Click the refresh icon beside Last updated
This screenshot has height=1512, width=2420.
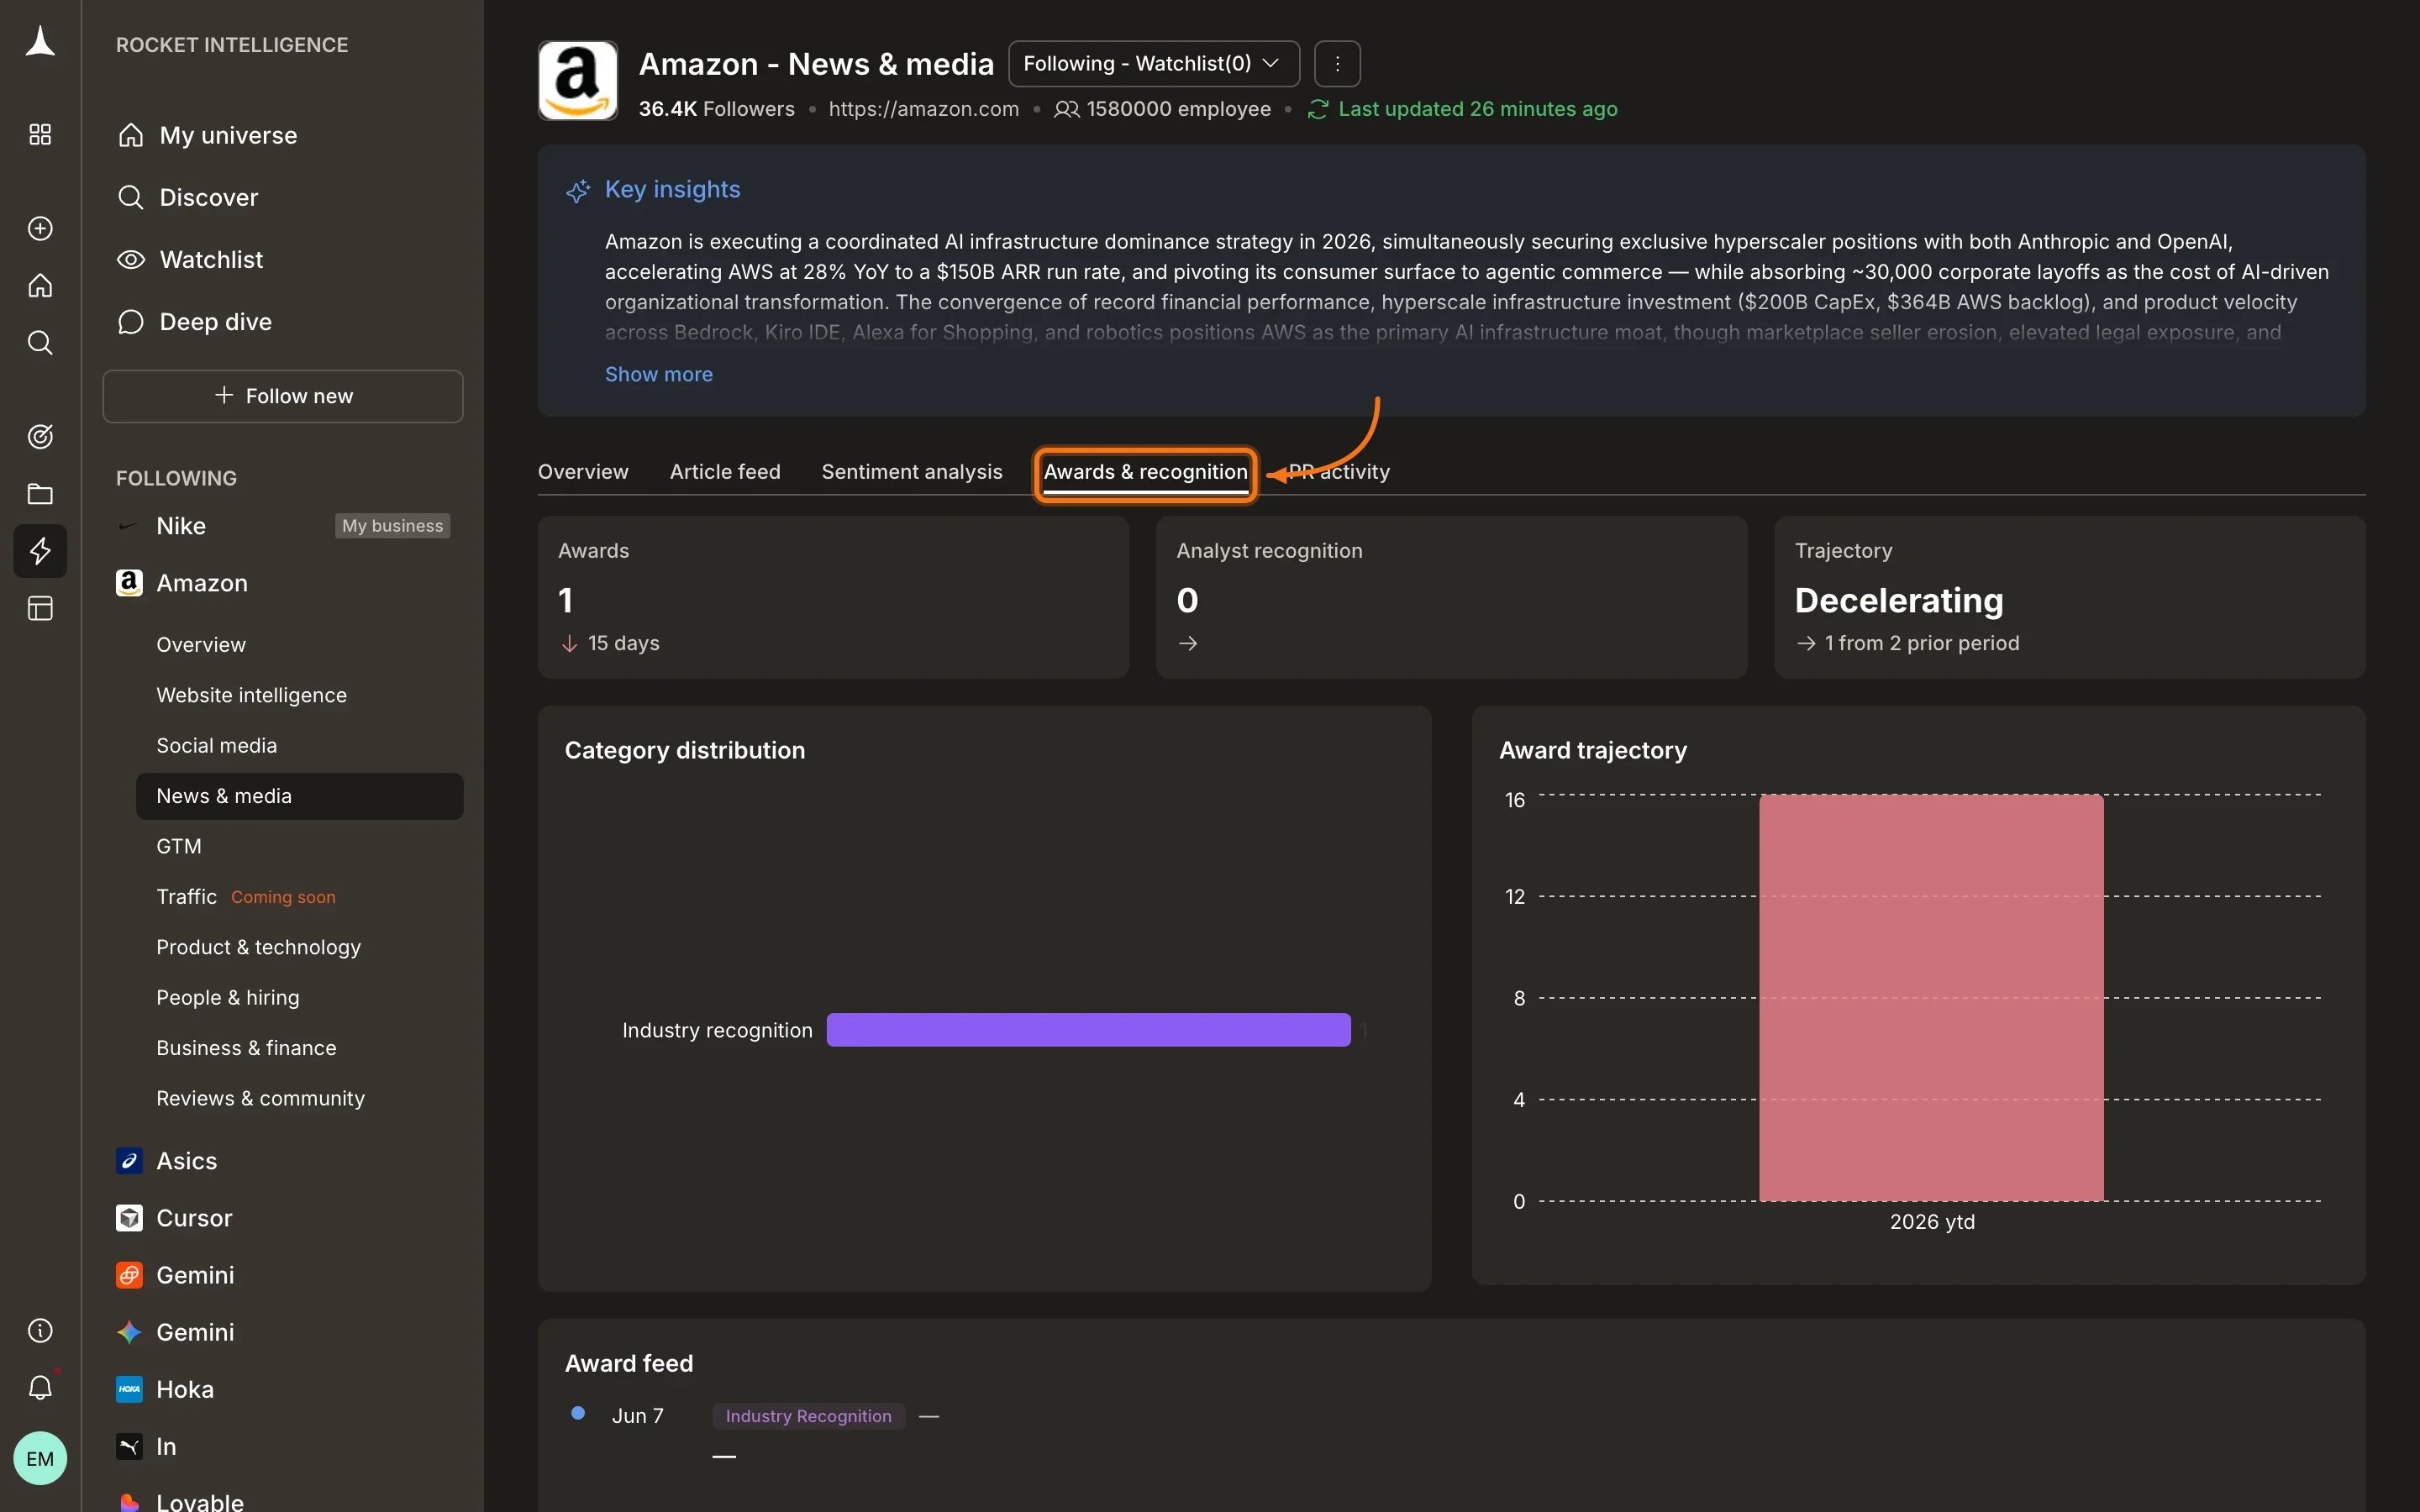[x=1318, y=109]
